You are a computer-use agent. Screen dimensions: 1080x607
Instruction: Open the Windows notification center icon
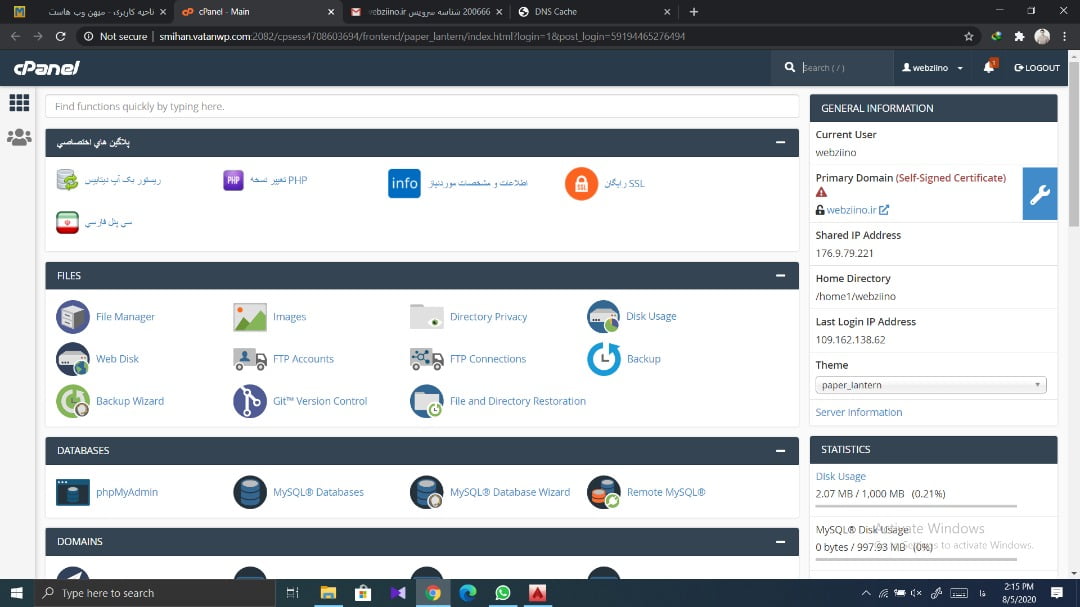click(1057, 593)
